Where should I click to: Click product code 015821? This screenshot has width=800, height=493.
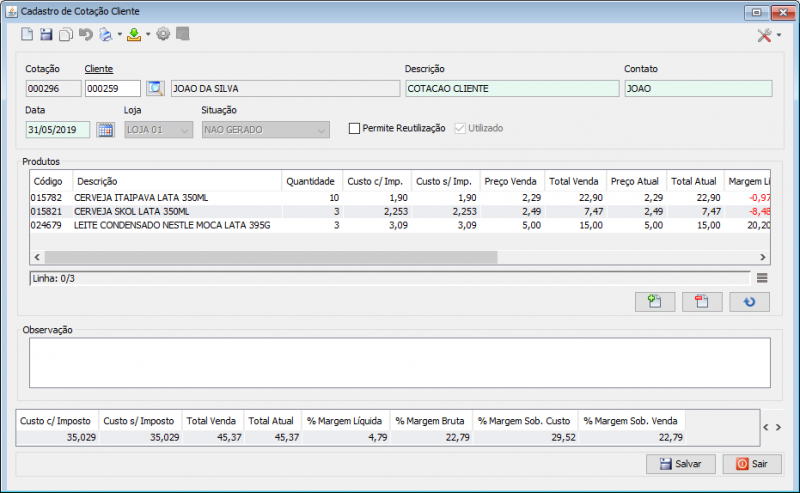tap(46, 211)
